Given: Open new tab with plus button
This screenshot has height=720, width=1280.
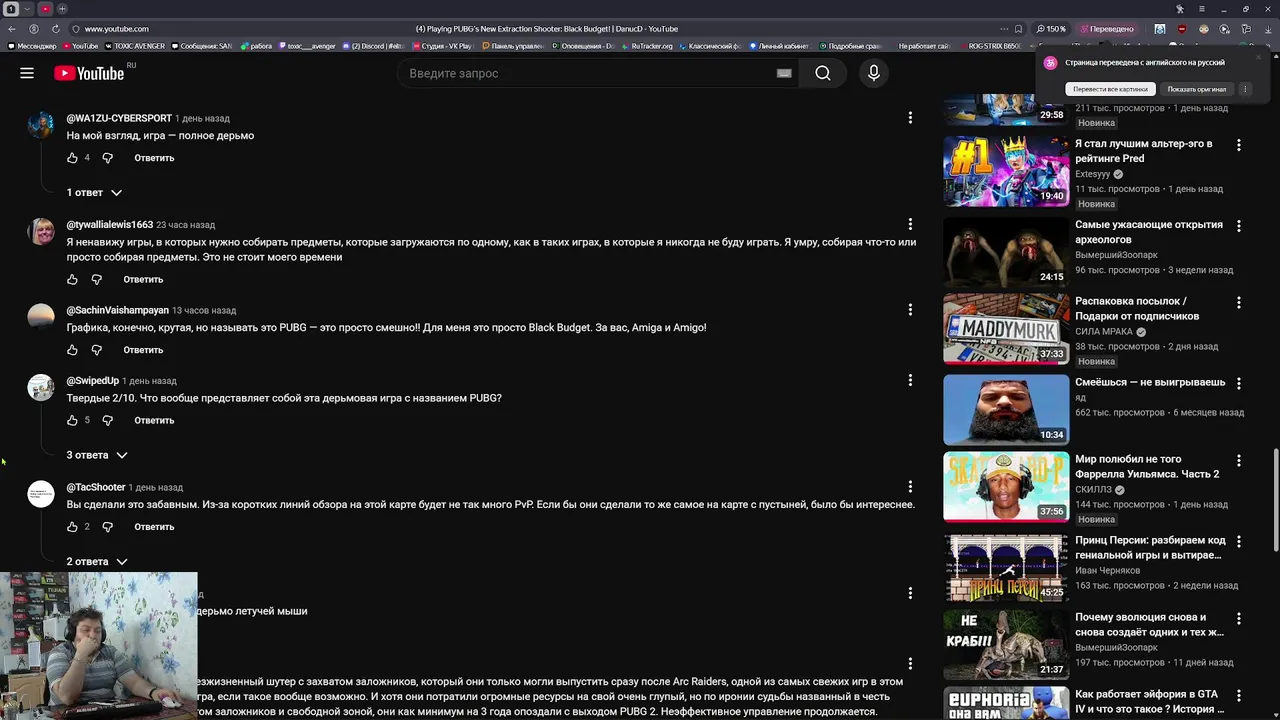Looking at the screenshot, I should [x=62, y=9].
